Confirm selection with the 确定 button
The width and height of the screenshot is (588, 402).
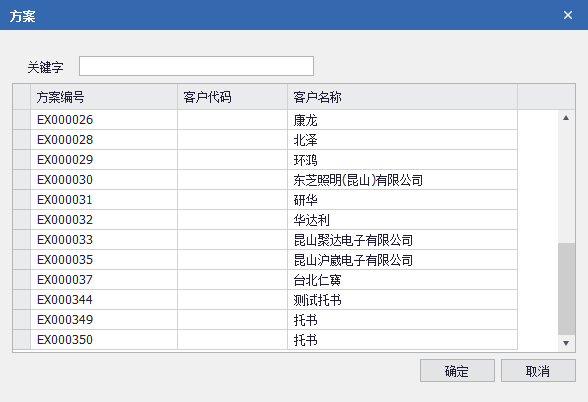point(457,370)
